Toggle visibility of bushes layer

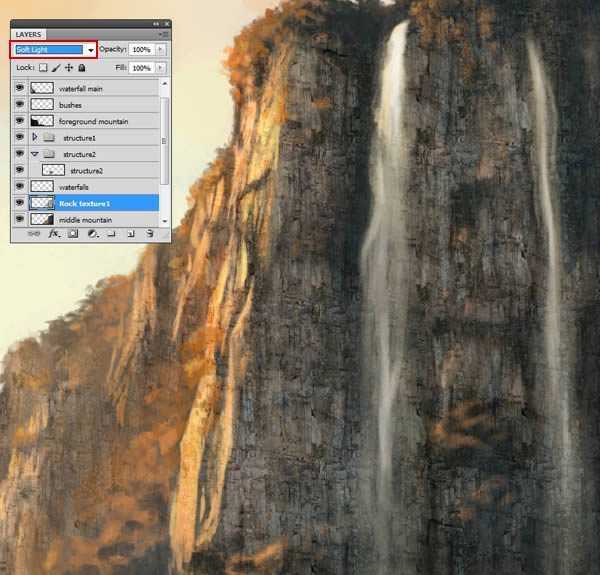pos(19,104)
